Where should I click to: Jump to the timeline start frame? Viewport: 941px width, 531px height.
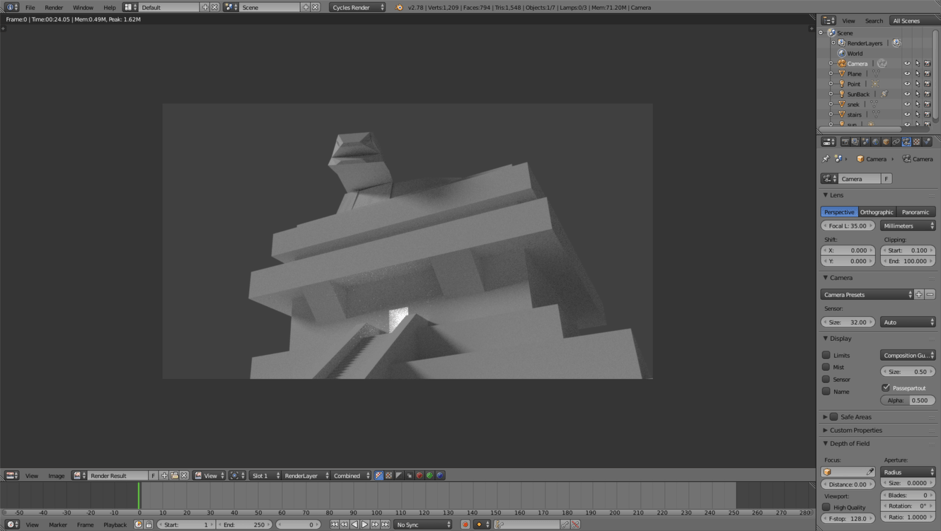pos(334,524)
